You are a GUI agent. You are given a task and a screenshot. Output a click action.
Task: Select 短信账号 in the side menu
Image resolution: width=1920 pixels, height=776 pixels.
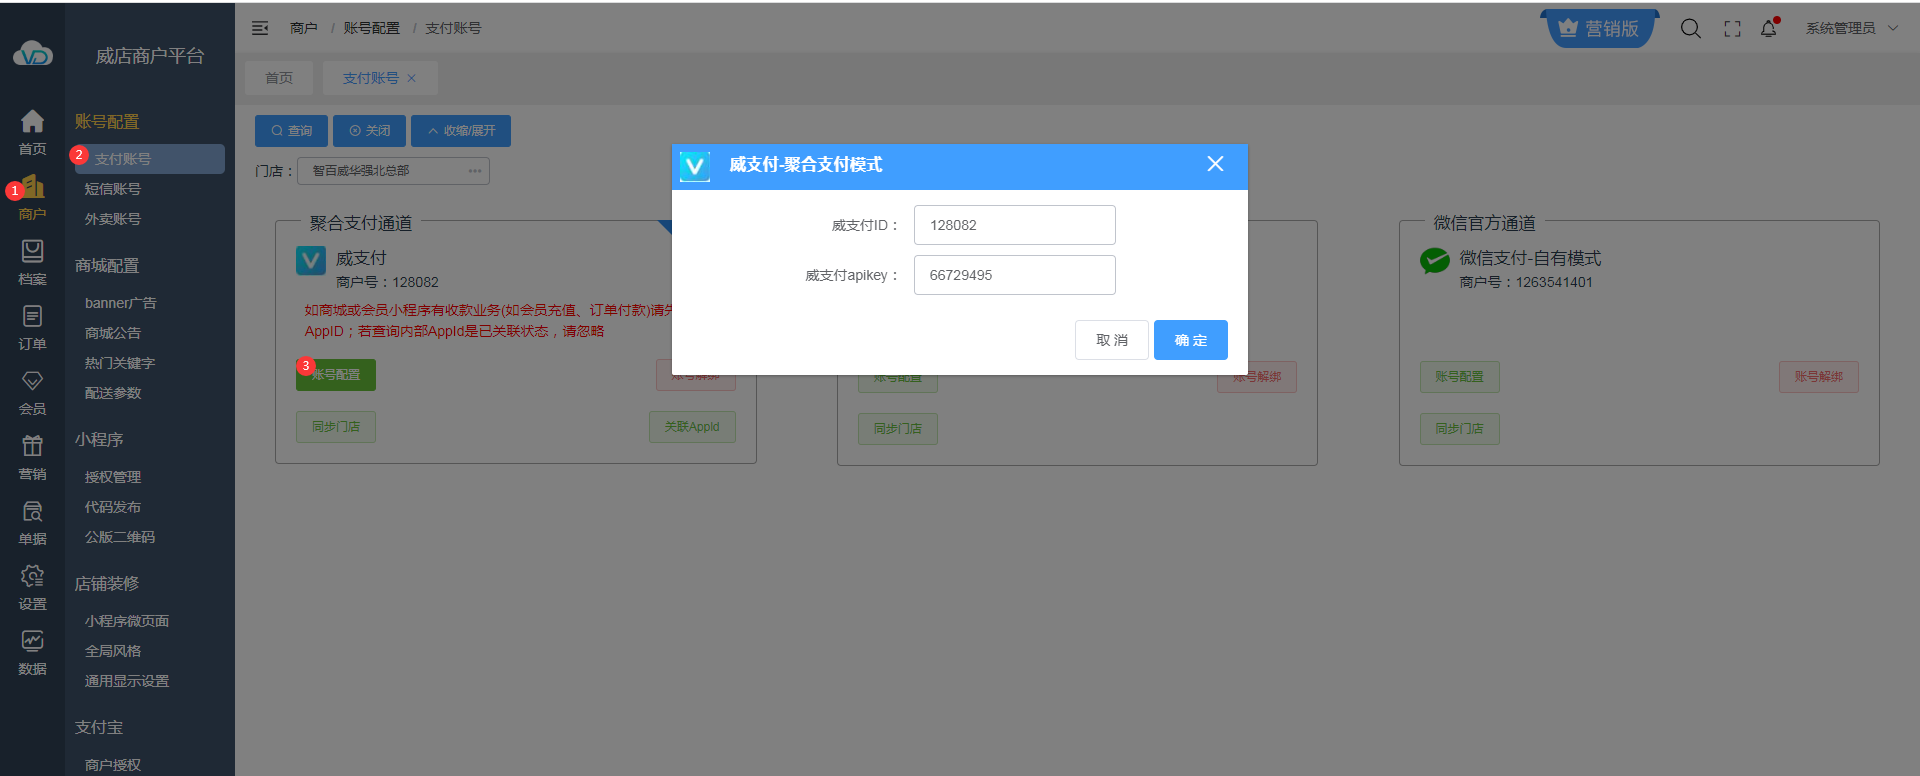tap(113, 189)
